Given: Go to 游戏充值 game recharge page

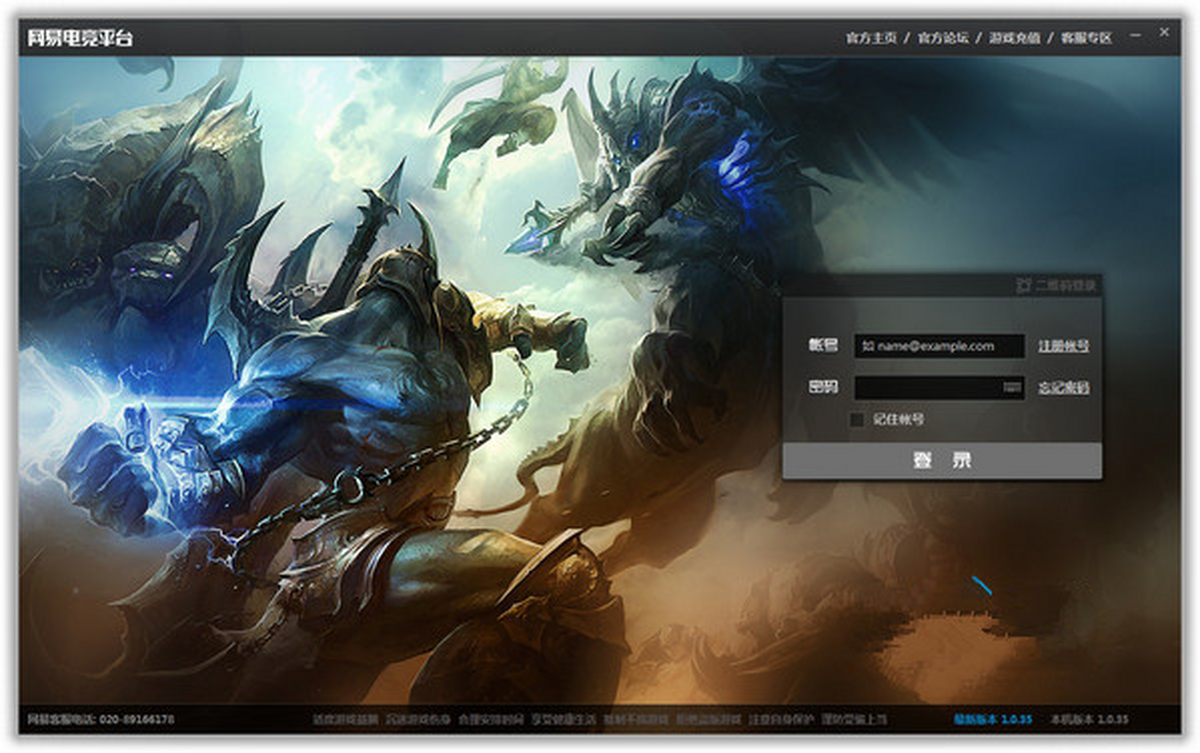Looking at the screenshot, I should tap(1015, 38).
